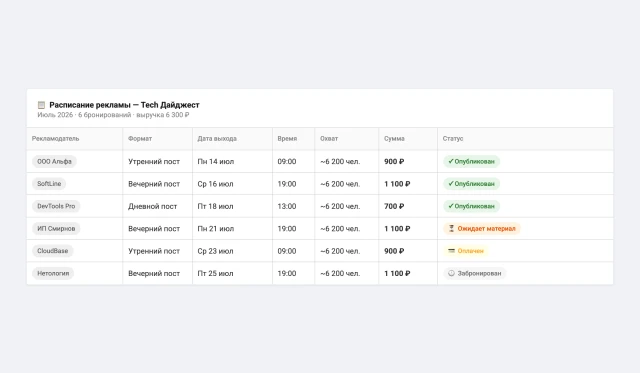Viewport: 640px width, 373px height.
Task: Click Вечерний пост in the ИП Смирнов row
Action: (154, 229)
